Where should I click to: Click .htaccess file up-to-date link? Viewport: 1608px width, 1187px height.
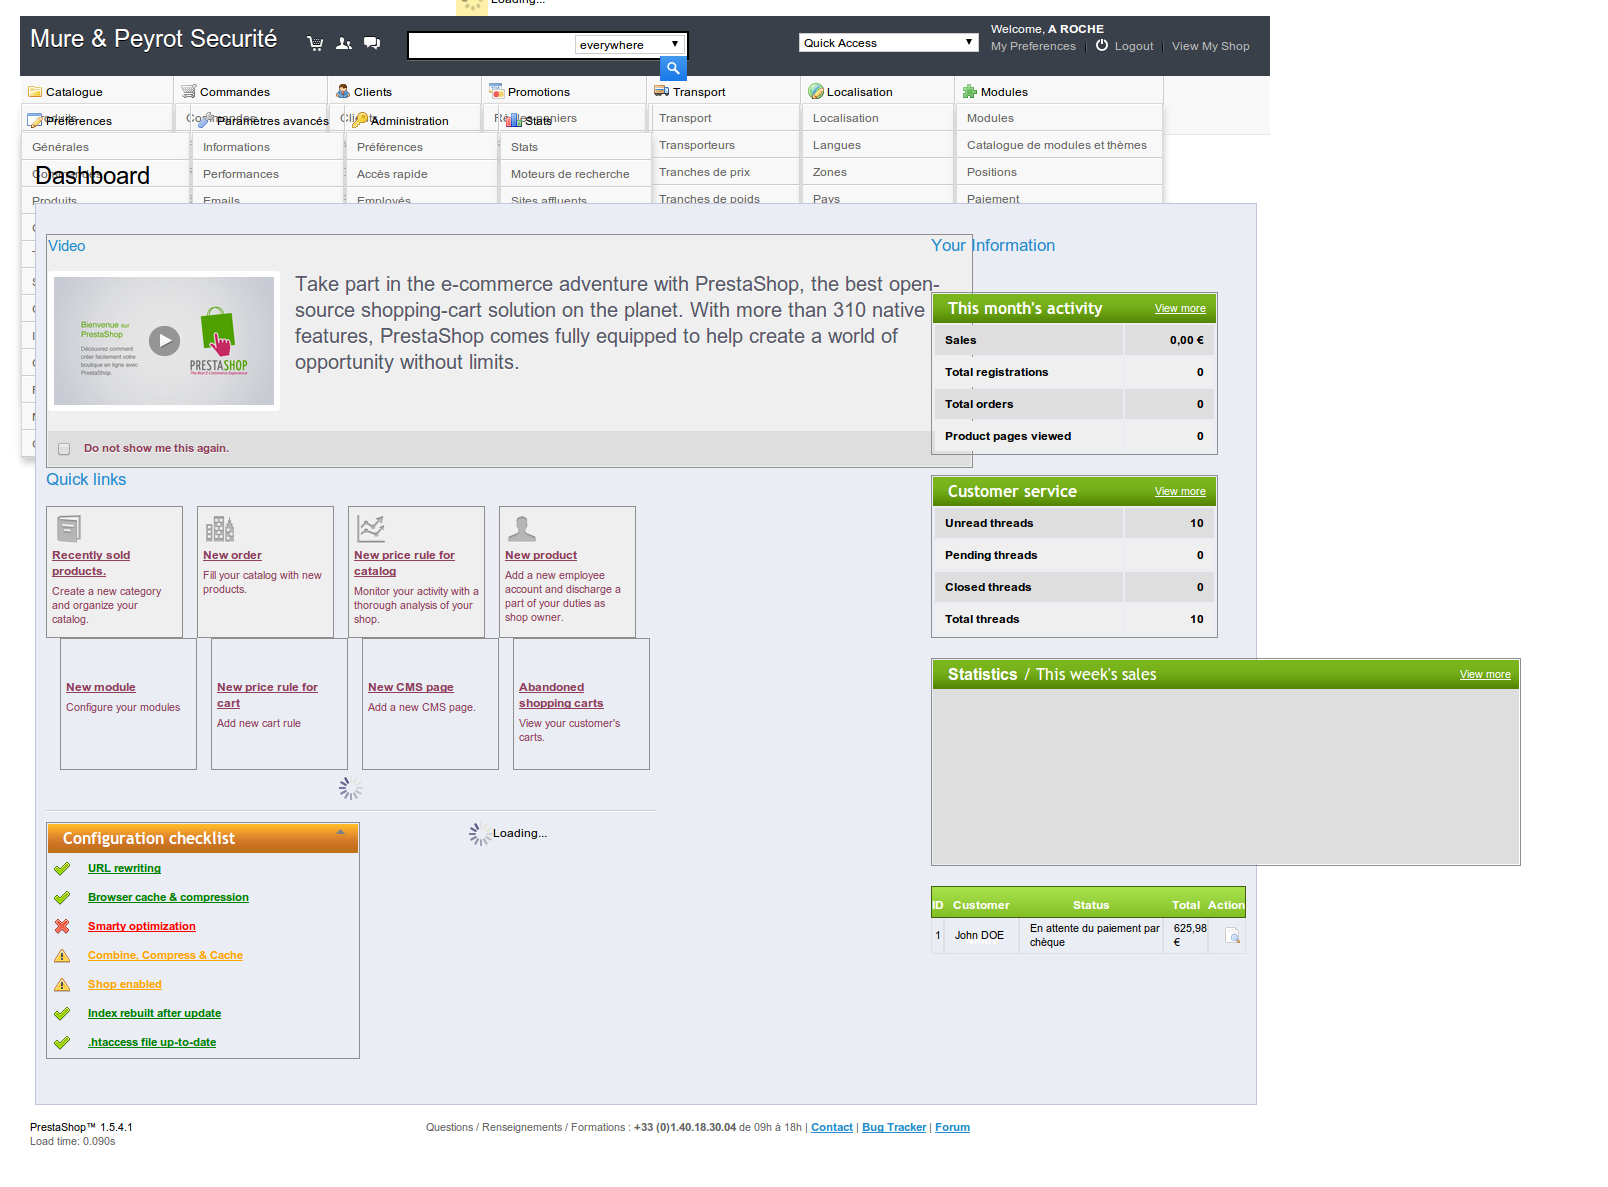tap(152, 1042)
